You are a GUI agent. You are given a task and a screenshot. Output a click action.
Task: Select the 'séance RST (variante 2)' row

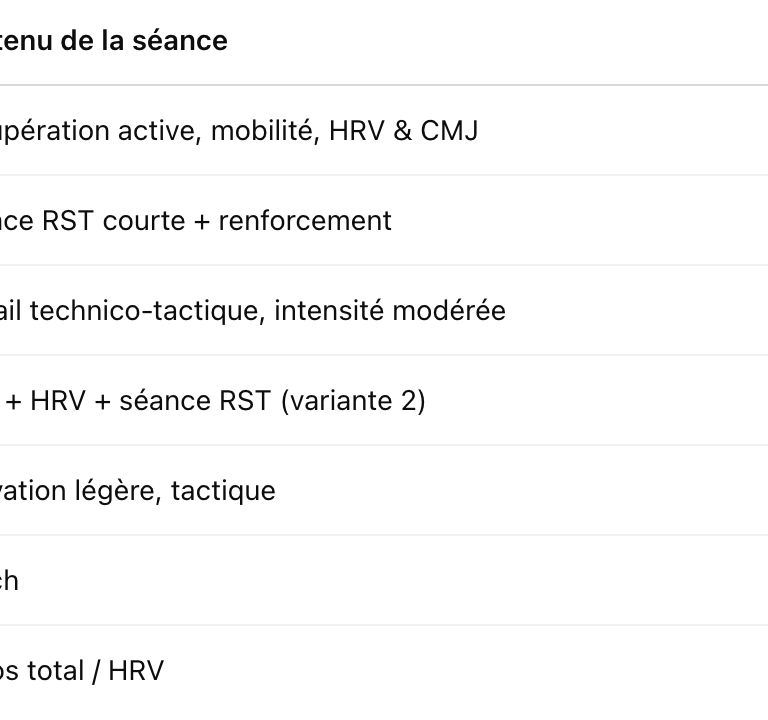210,401
